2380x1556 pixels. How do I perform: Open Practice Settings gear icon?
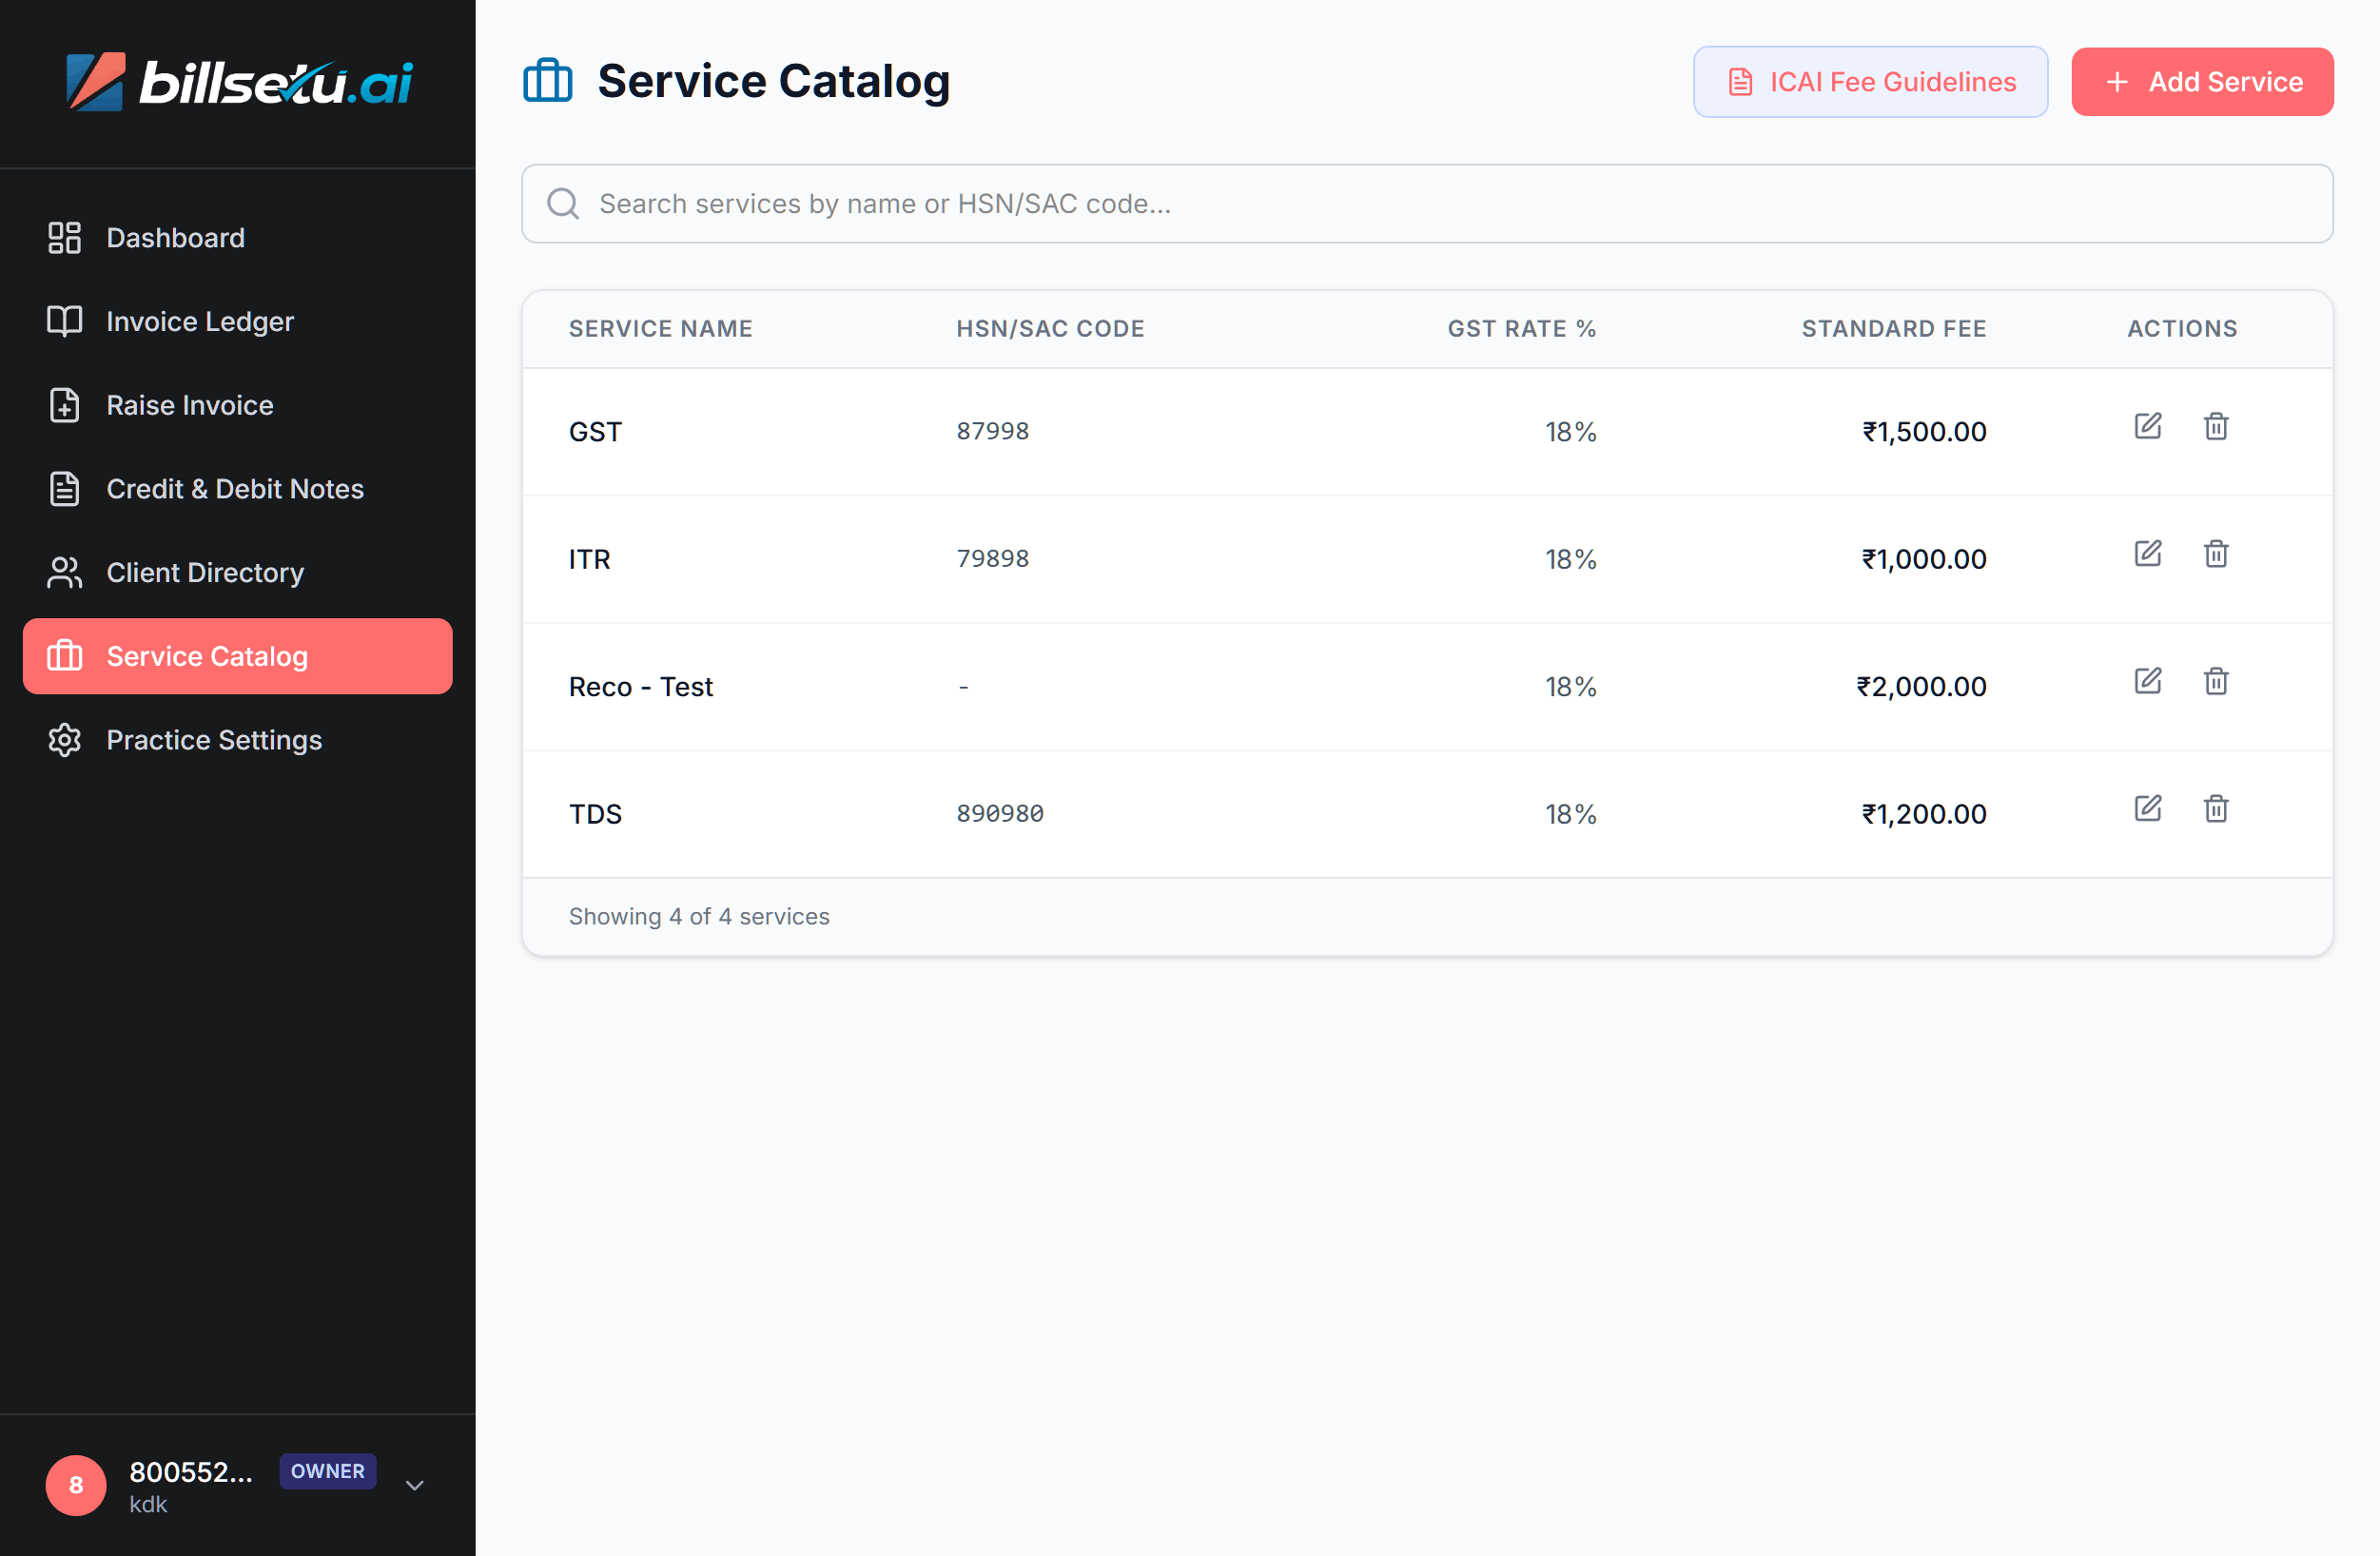point(64,740)
